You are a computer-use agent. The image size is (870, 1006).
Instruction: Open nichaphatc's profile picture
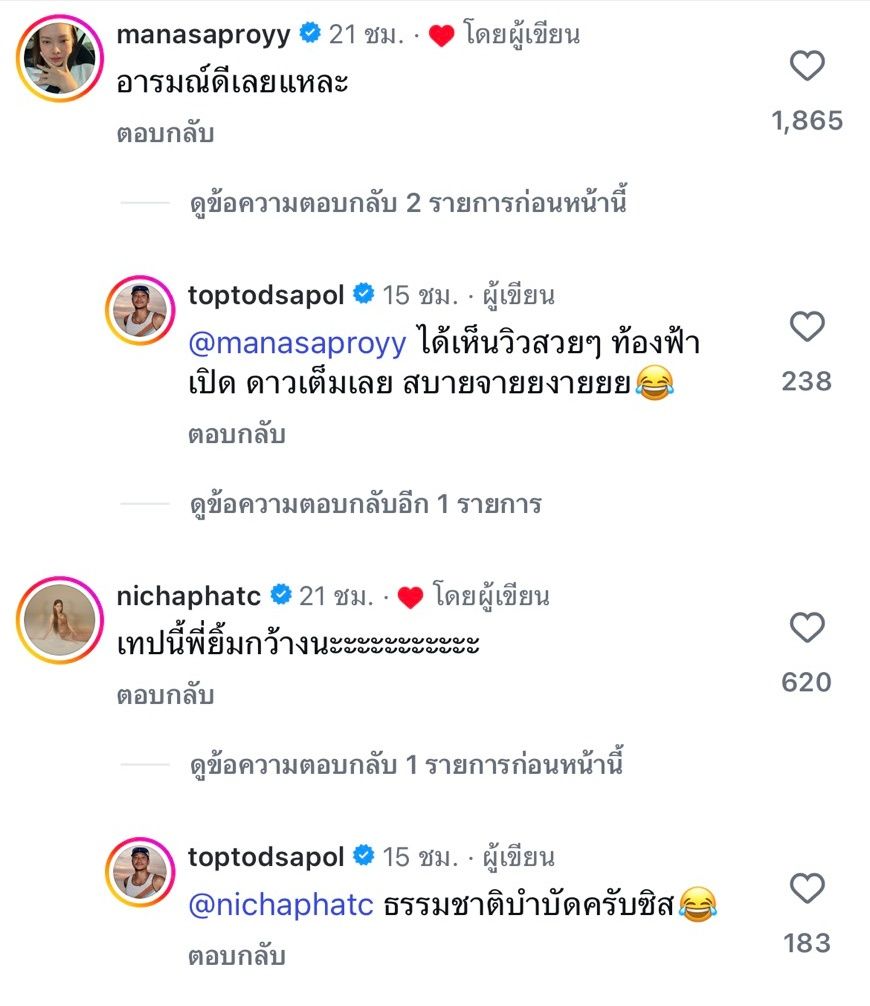(x=58, y=620)
